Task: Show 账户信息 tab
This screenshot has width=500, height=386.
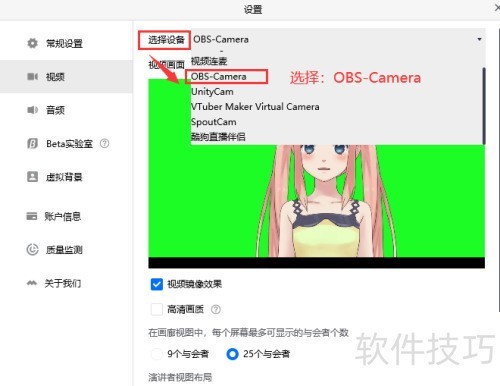Action: pyautogui.click(x=66, y=216)
